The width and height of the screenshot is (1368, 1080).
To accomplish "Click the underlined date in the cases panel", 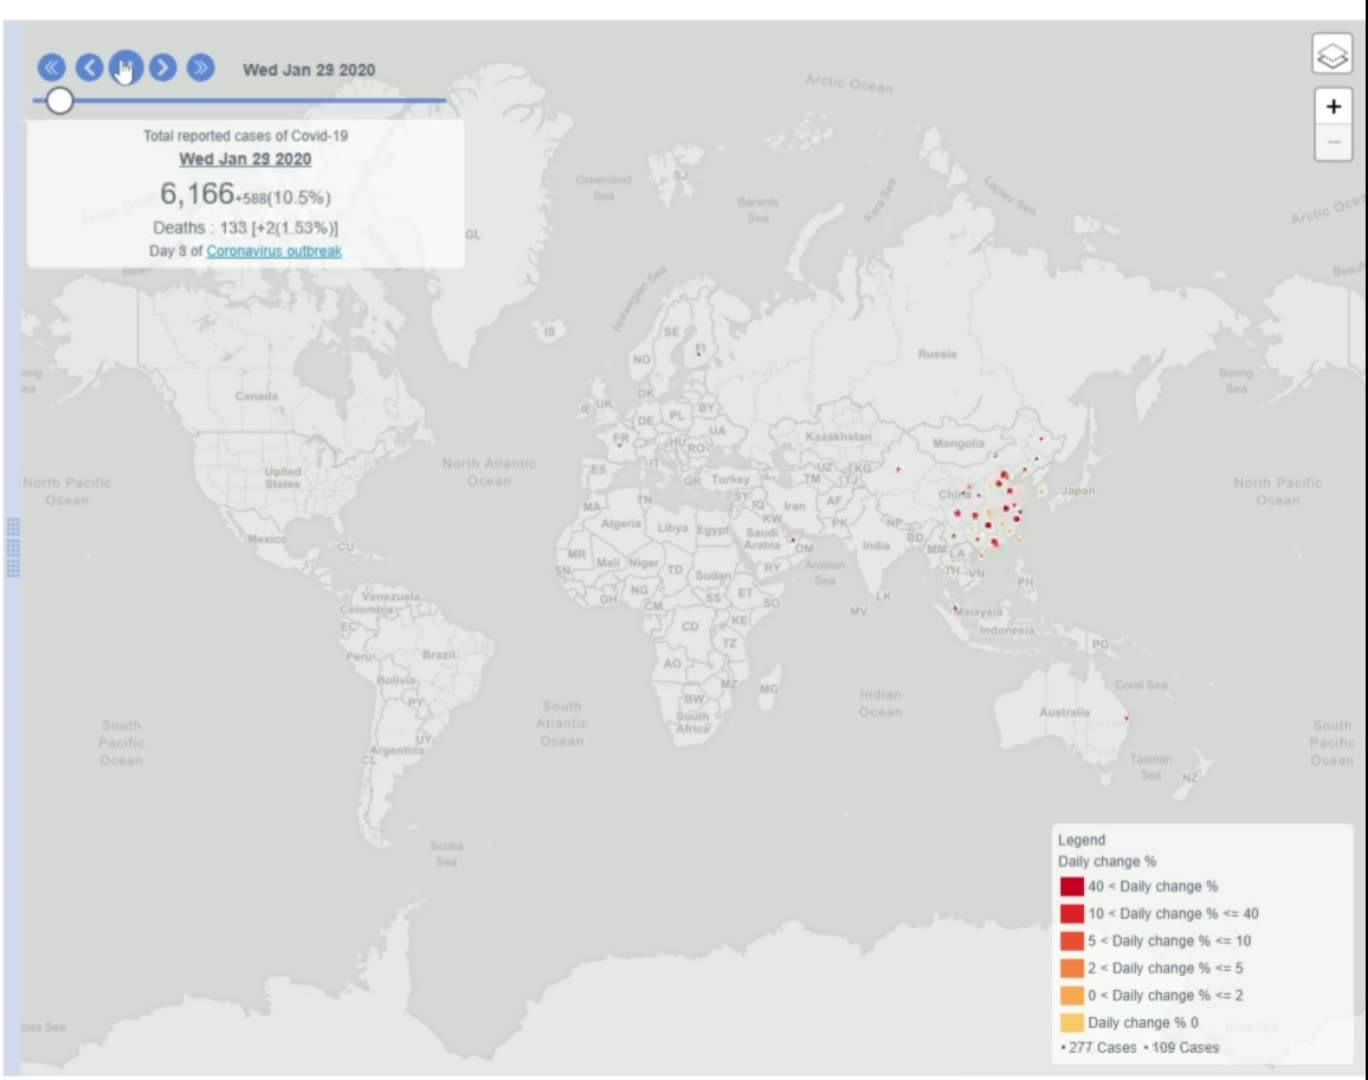I will (245, 159).
